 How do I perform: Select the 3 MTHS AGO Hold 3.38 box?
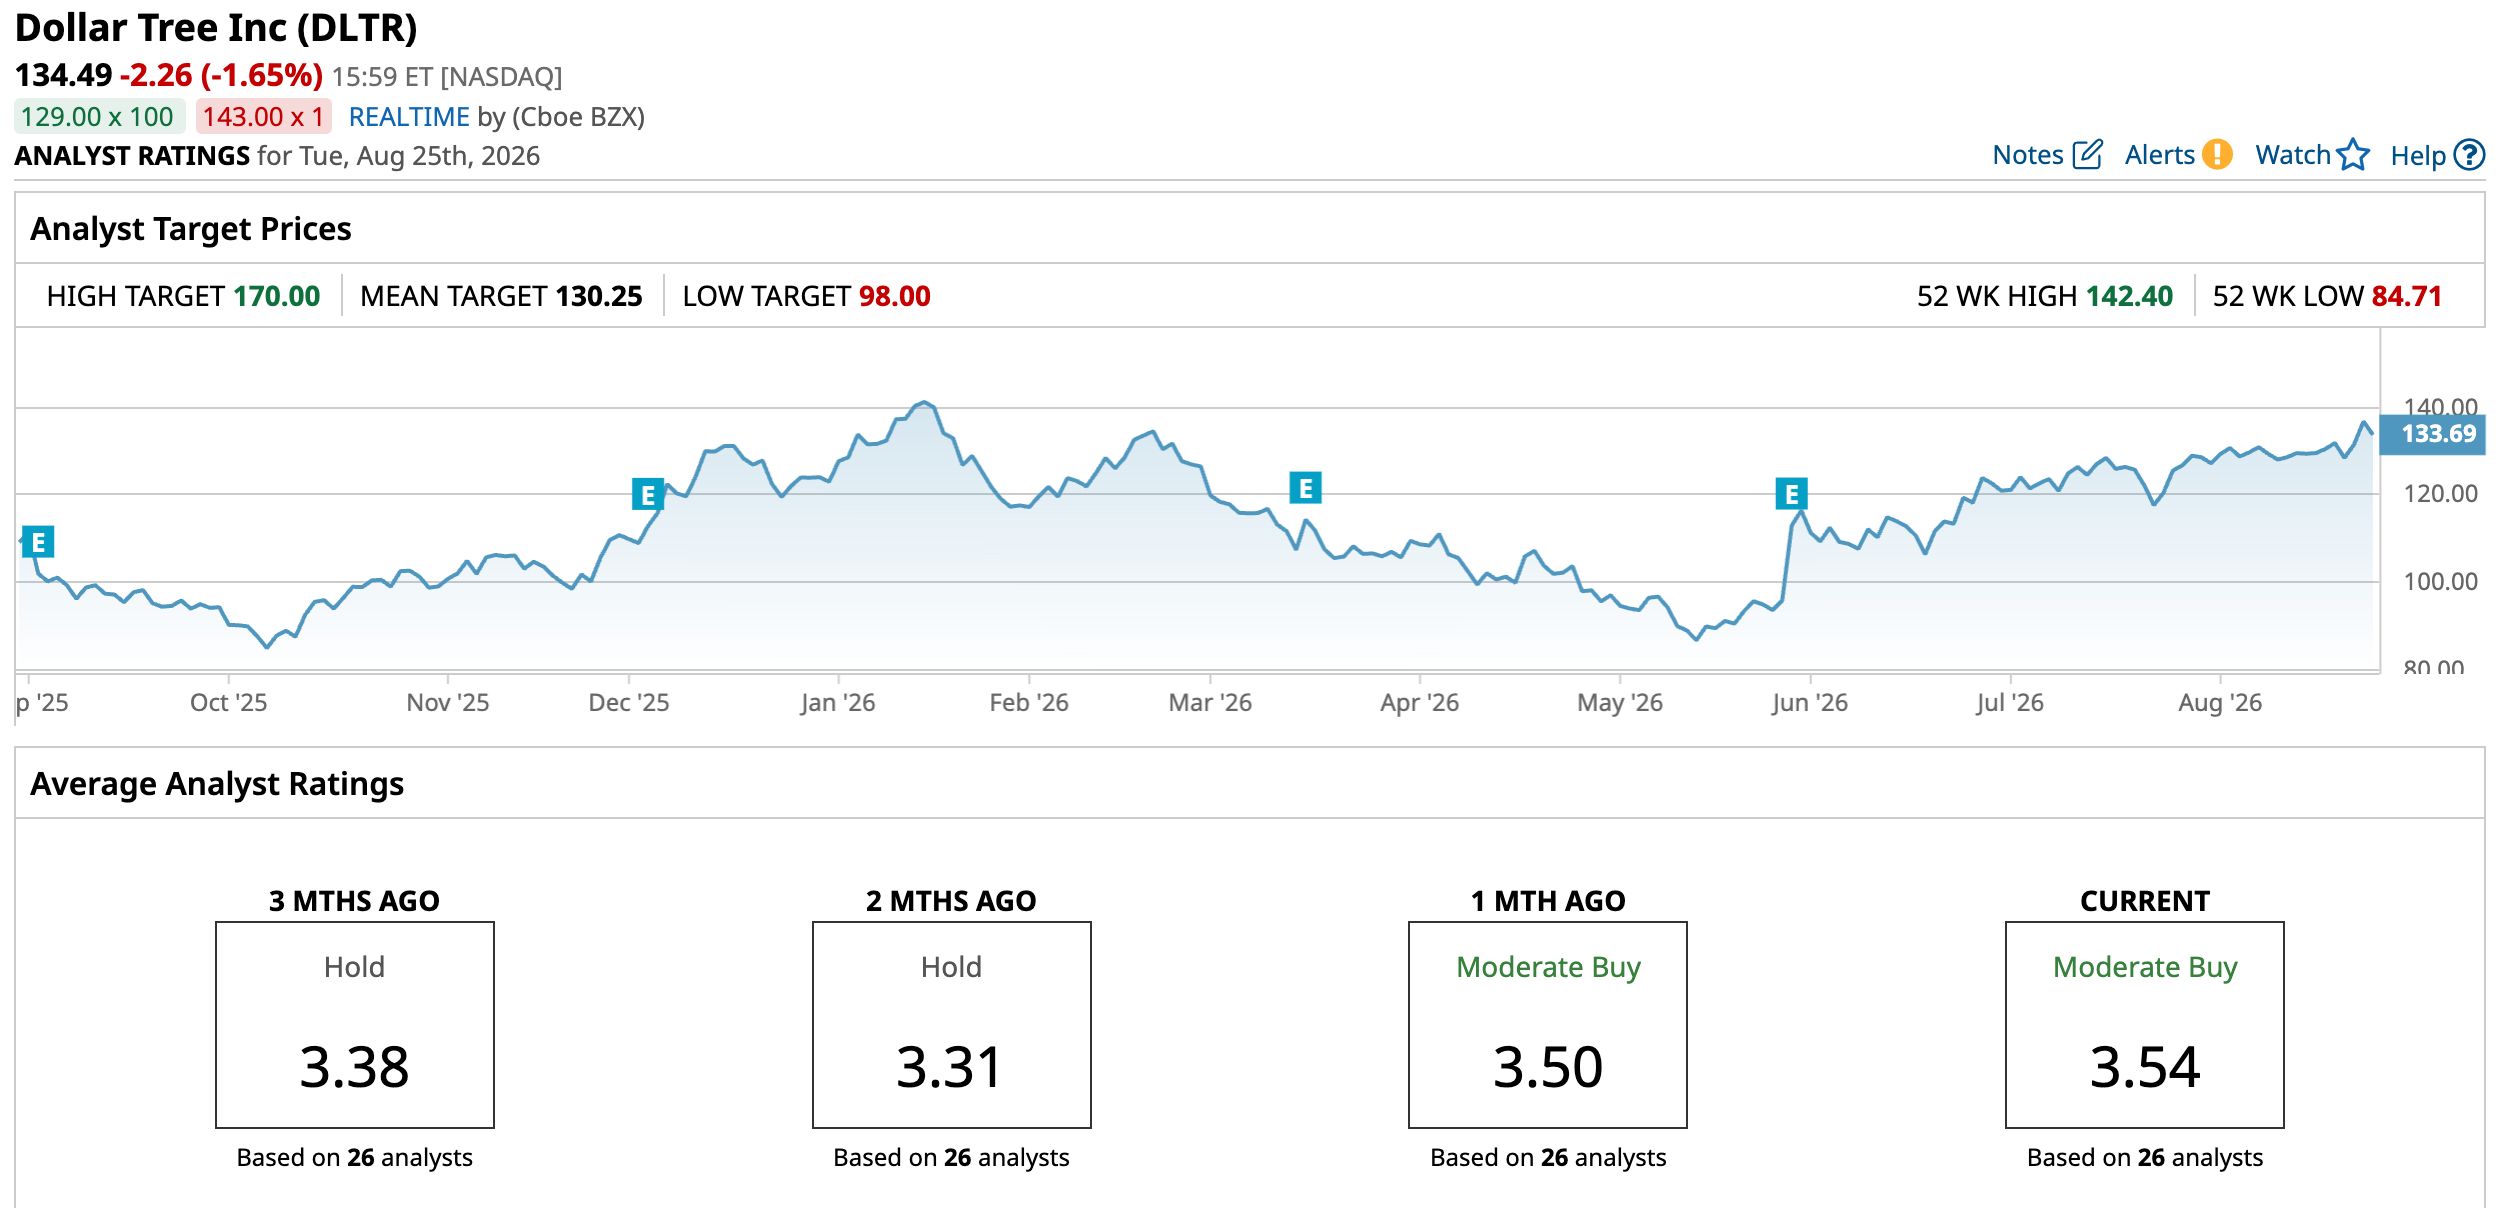(x=355, y=1025)
